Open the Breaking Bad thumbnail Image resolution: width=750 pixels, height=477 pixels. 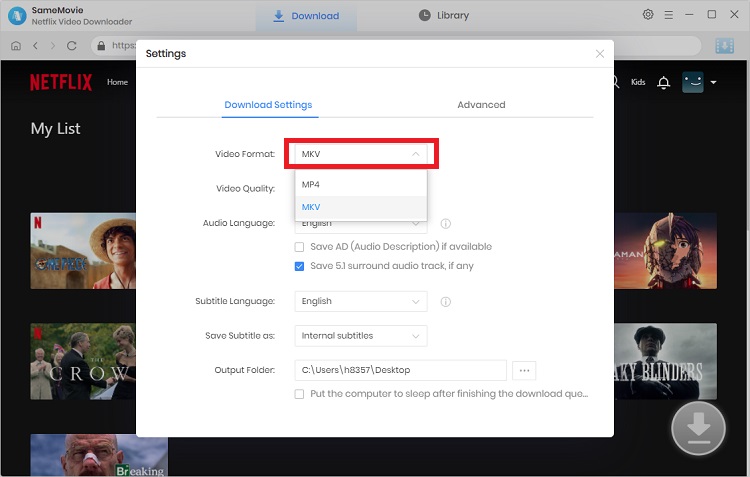(x=99, y=455)
